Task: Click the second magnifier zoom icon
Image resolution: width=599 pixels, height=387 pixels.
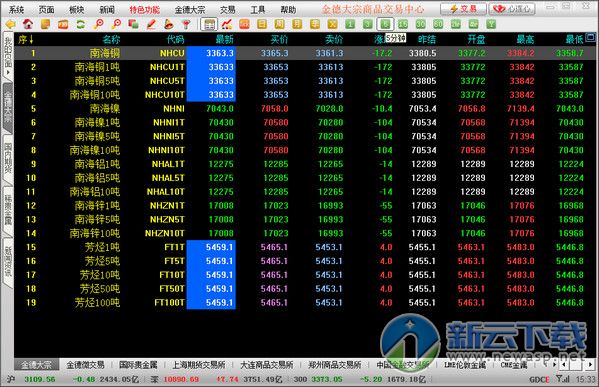Action: [x=116, y=24]
